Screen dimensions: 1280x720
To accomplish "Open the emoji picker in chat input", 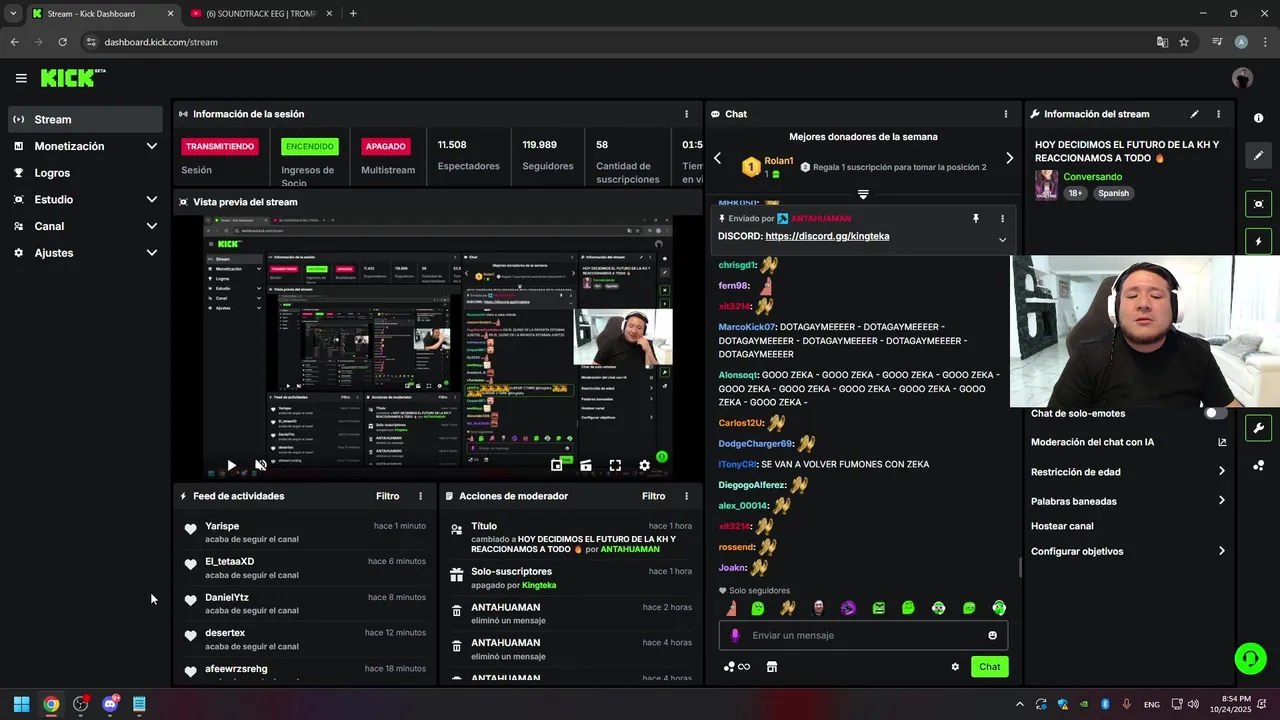I will tap(992, 635).
